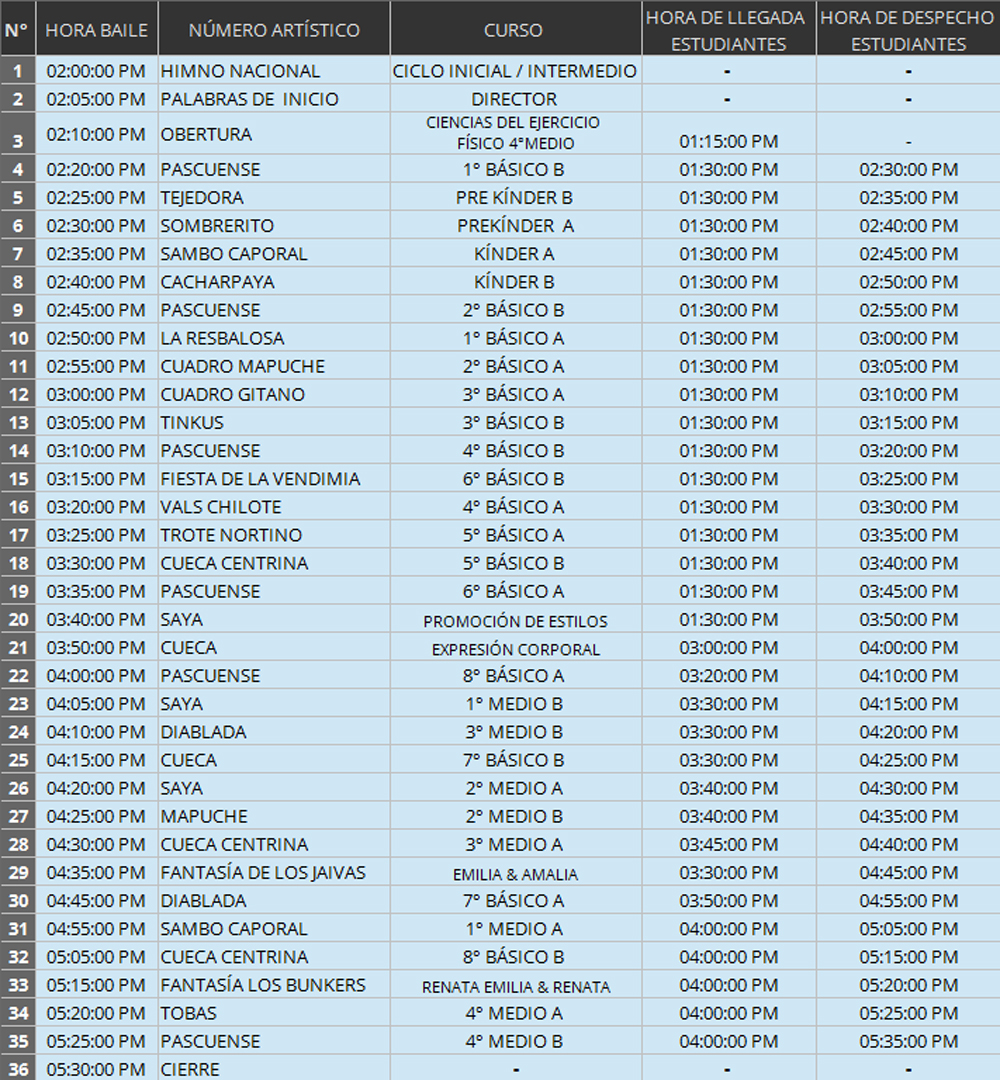
Task: Select the '04:00:00 PM' dispatch cell
Action: [x=908, y=647]
